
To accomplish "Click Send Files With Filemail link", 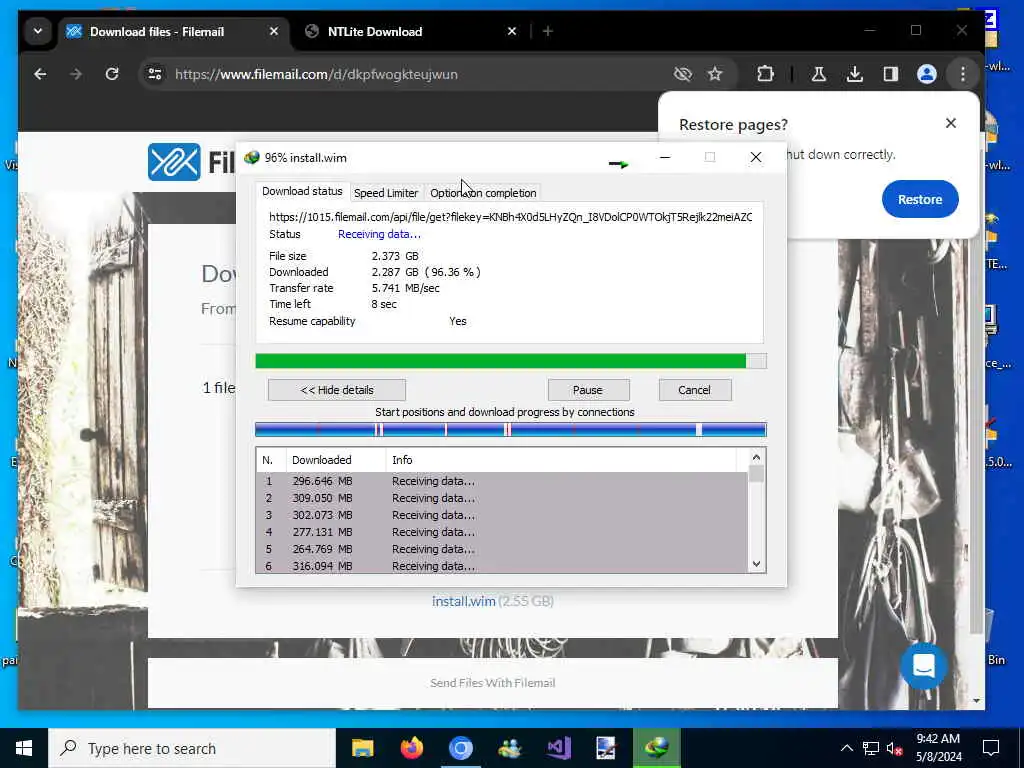I will coord(492,682).
